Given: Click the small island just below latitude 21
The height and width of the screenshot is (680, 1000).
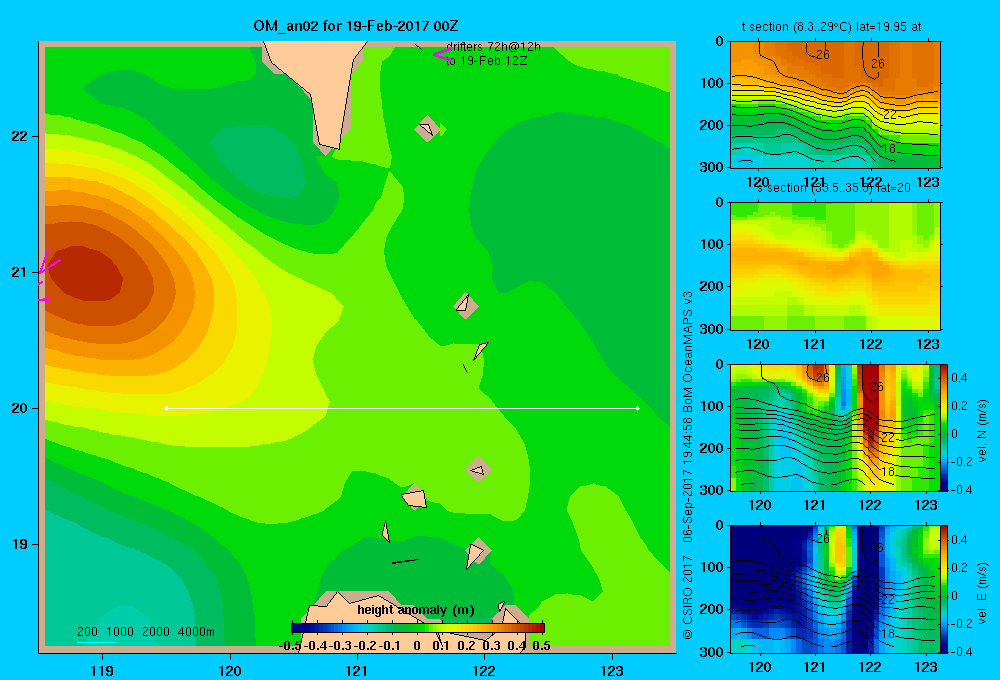Looking at the screenshot, I should [x=466, y=305].
